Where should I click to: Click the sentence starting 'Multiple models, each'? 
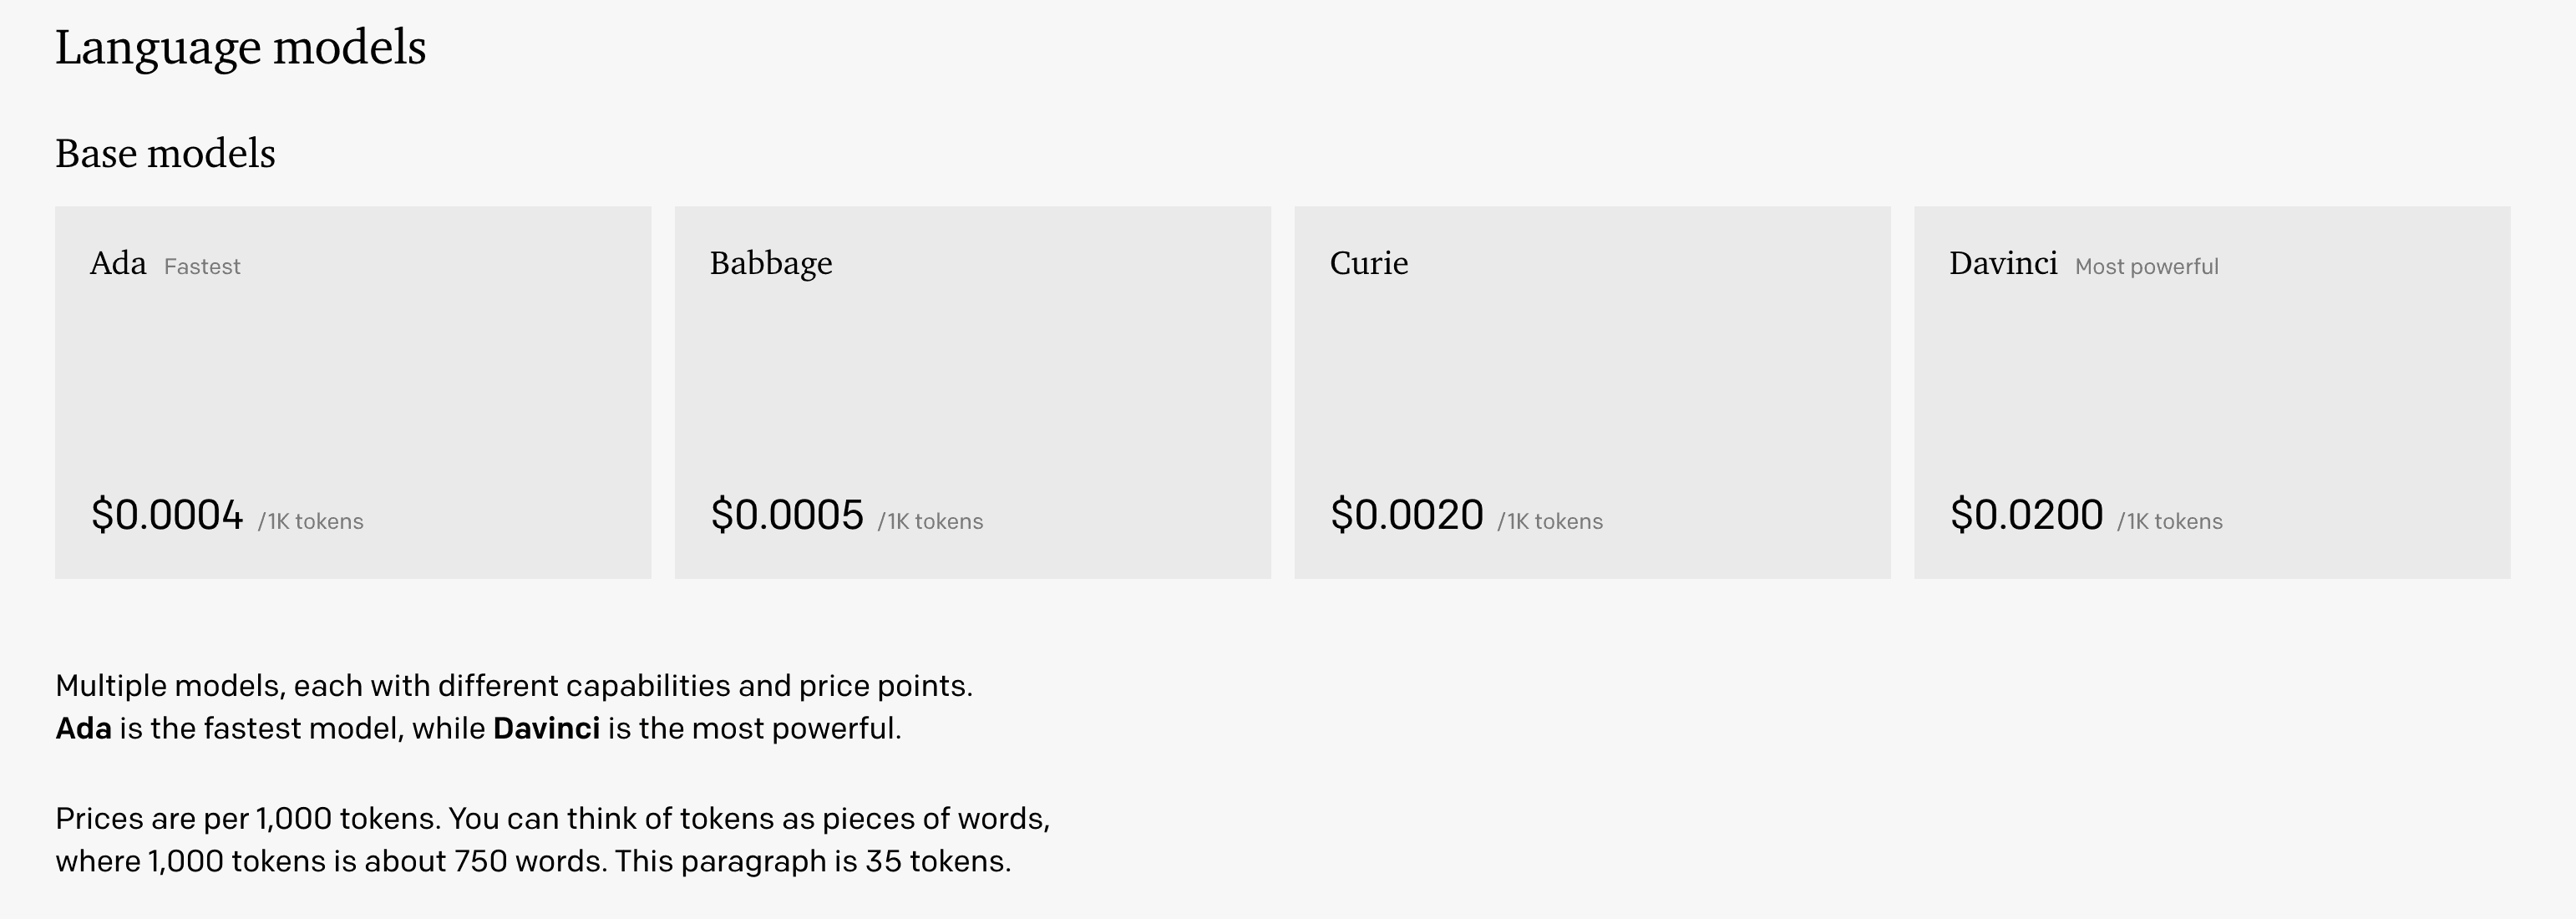(514, 686)
